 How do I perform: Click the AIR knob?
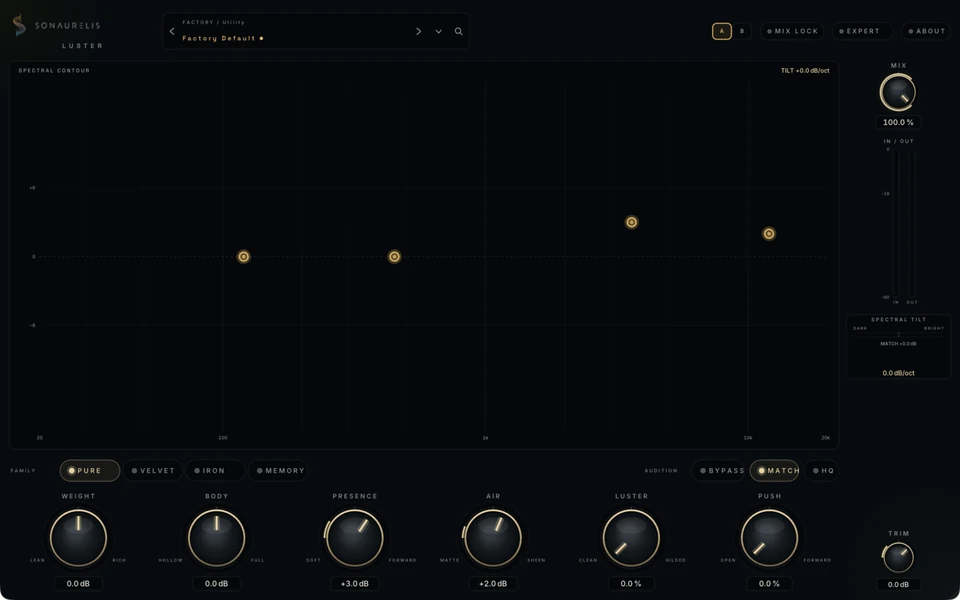[x=493, y=538]
